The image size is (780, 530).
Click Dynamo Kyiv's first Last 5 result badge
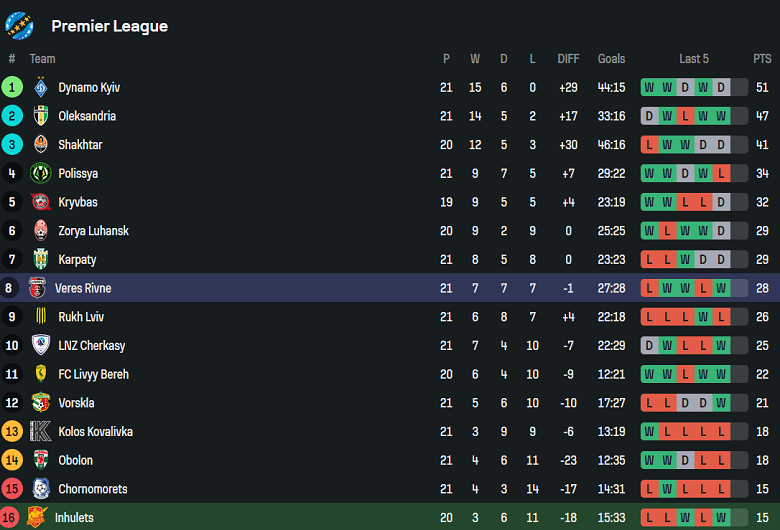point(650,87)
